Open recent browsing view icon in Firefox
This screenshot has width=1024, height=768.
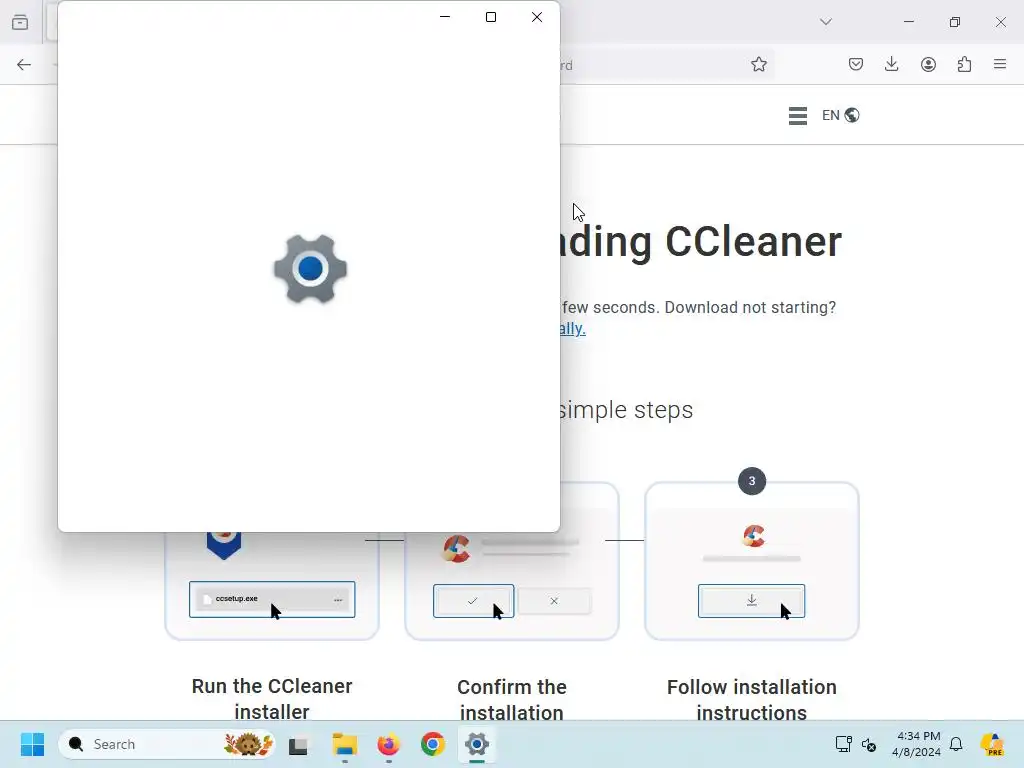[20, 22]
